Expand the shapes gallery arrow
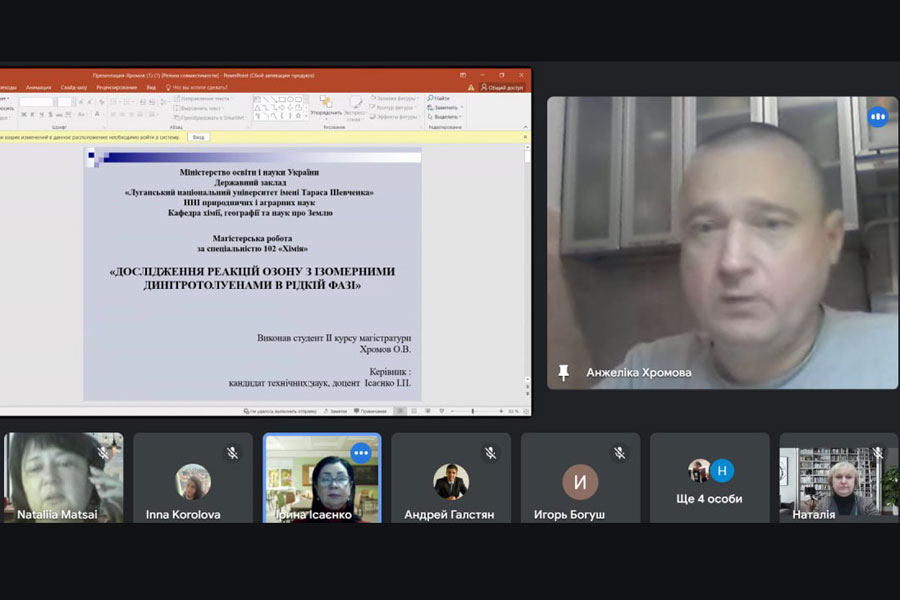 [306, 118]
